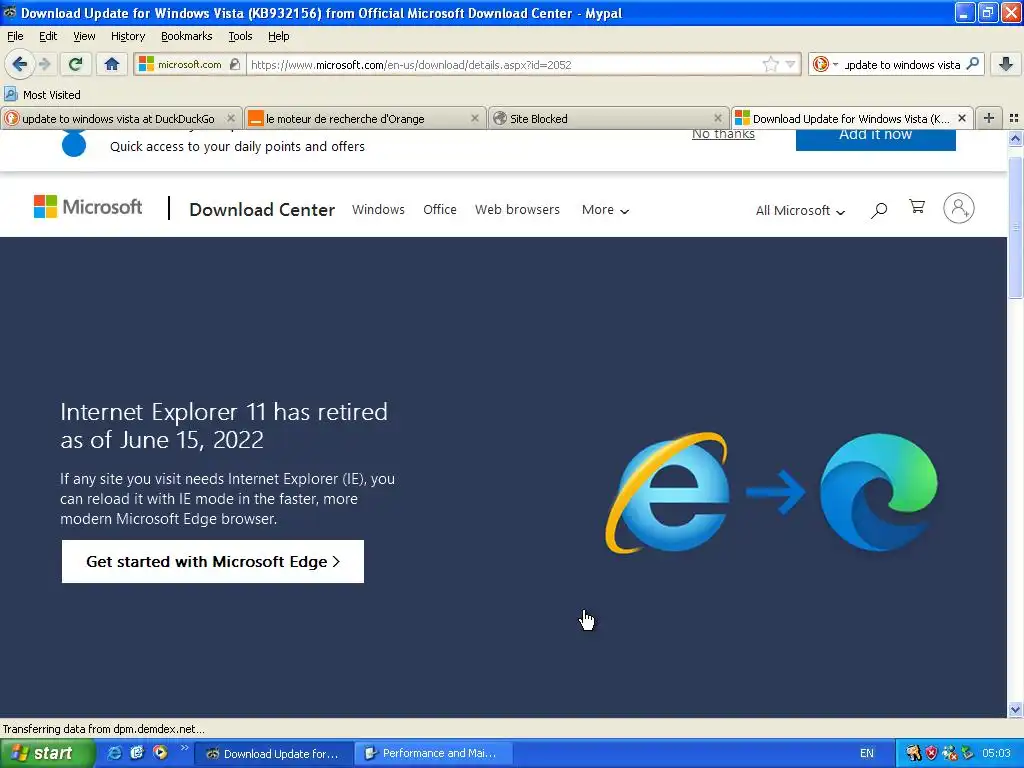Click the vertical scrollbar up arrow
1024x768 pixels.
pos(1015,138)
